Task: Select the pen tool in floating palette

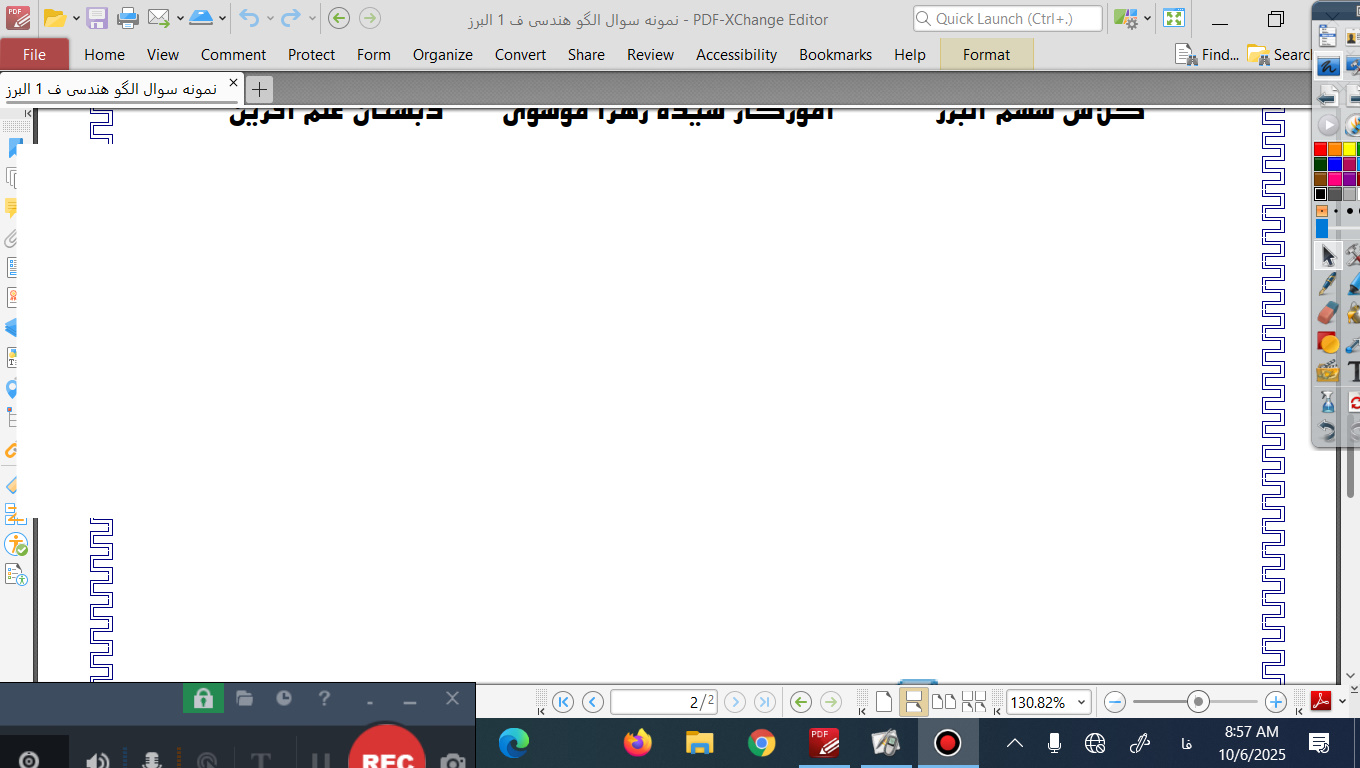Action: click(x=1327, y=284)
